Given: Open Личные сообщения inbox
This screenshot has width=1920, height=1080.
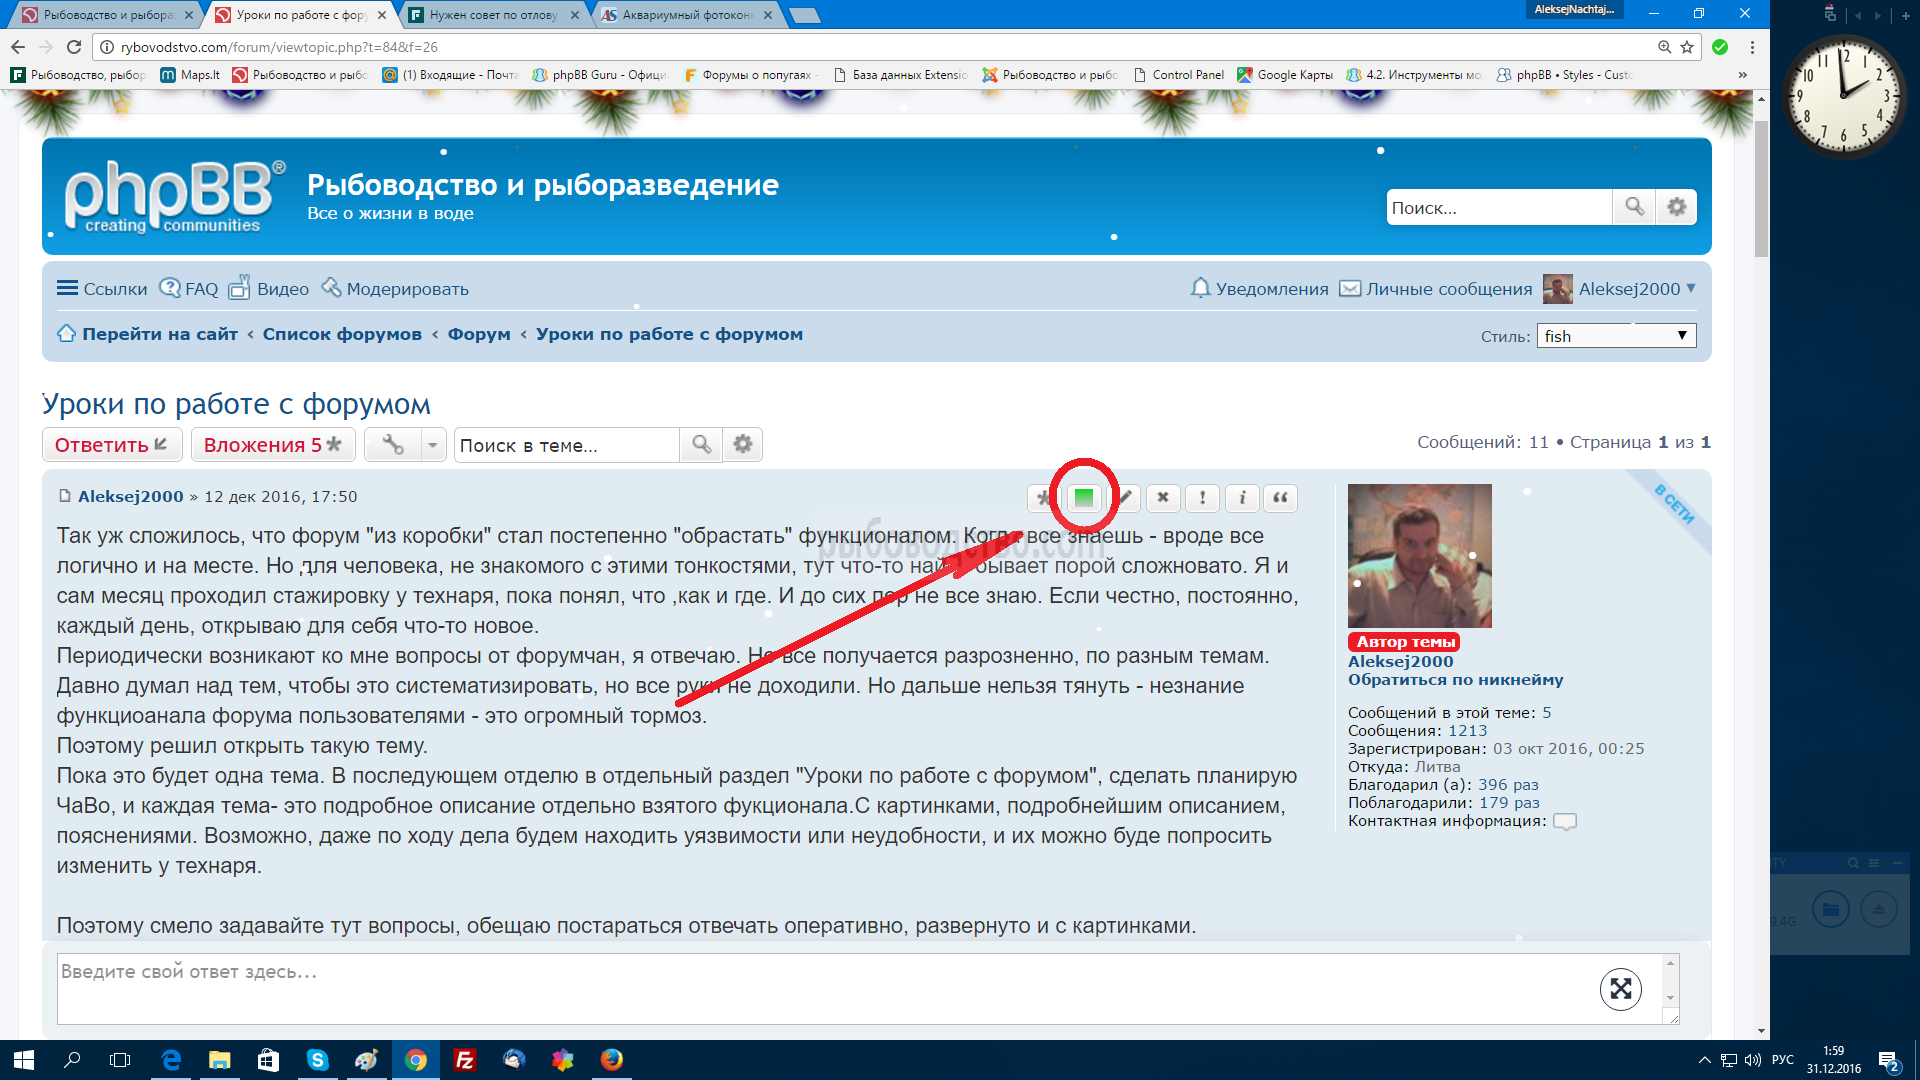Looking at the screenshot, I should point(1436,289).
